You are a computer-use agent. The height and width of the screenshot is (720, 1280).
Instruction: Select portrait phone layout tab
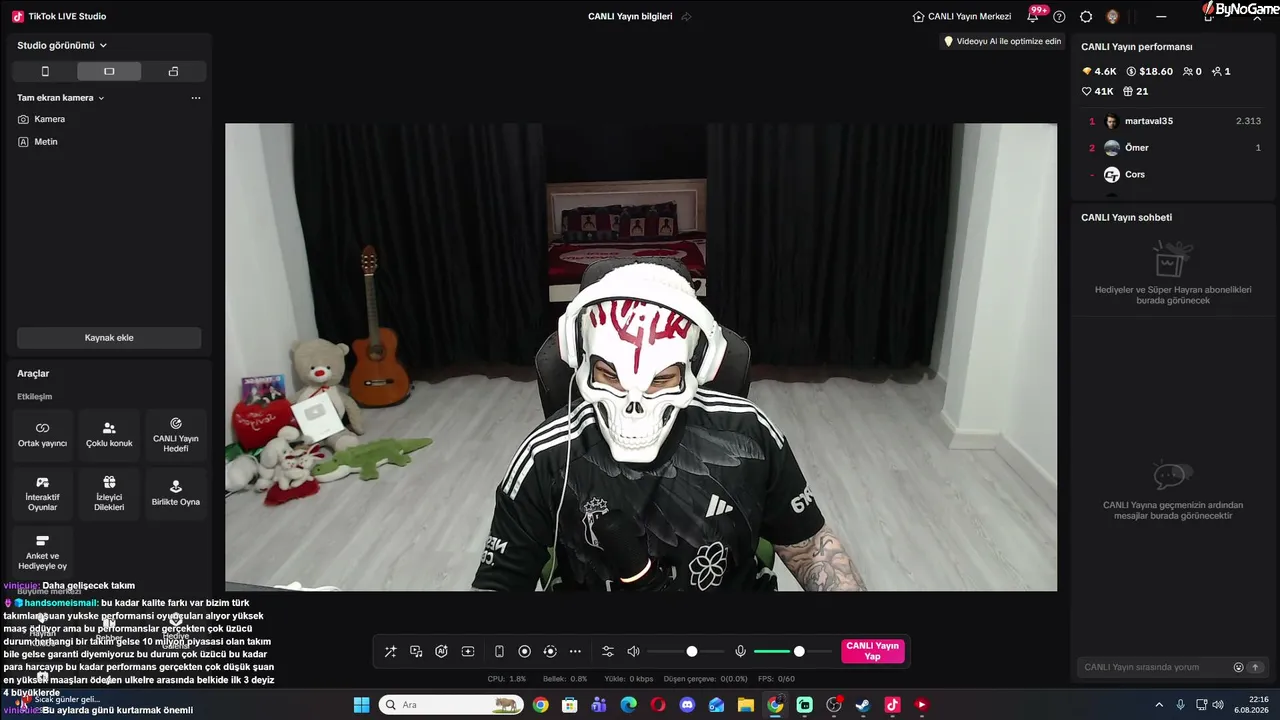(x=45, y=71)
